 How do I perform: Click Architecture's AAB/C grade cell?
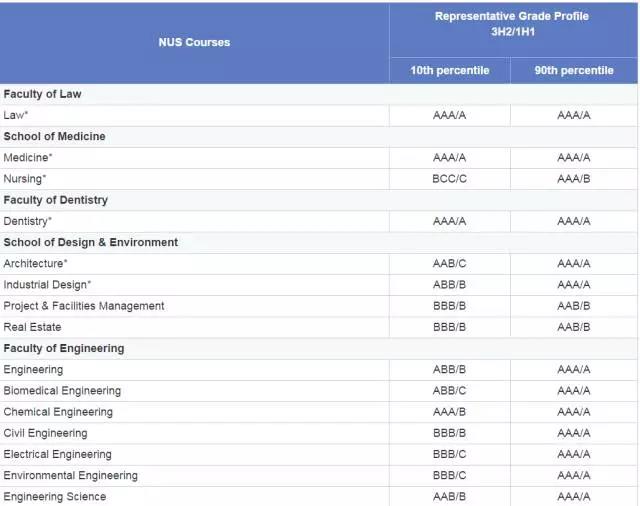(x=449, y=264)
